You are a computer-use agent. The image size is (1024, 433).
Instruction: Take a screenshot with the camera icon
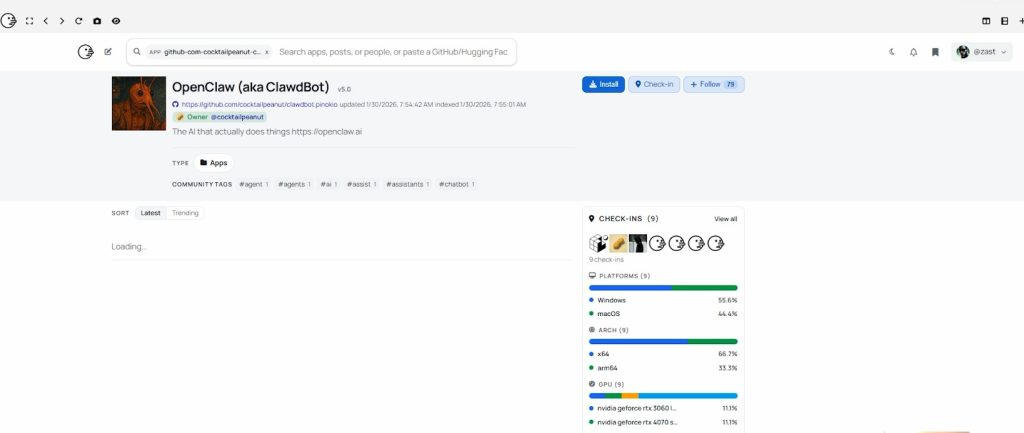(x=97, y=21)
